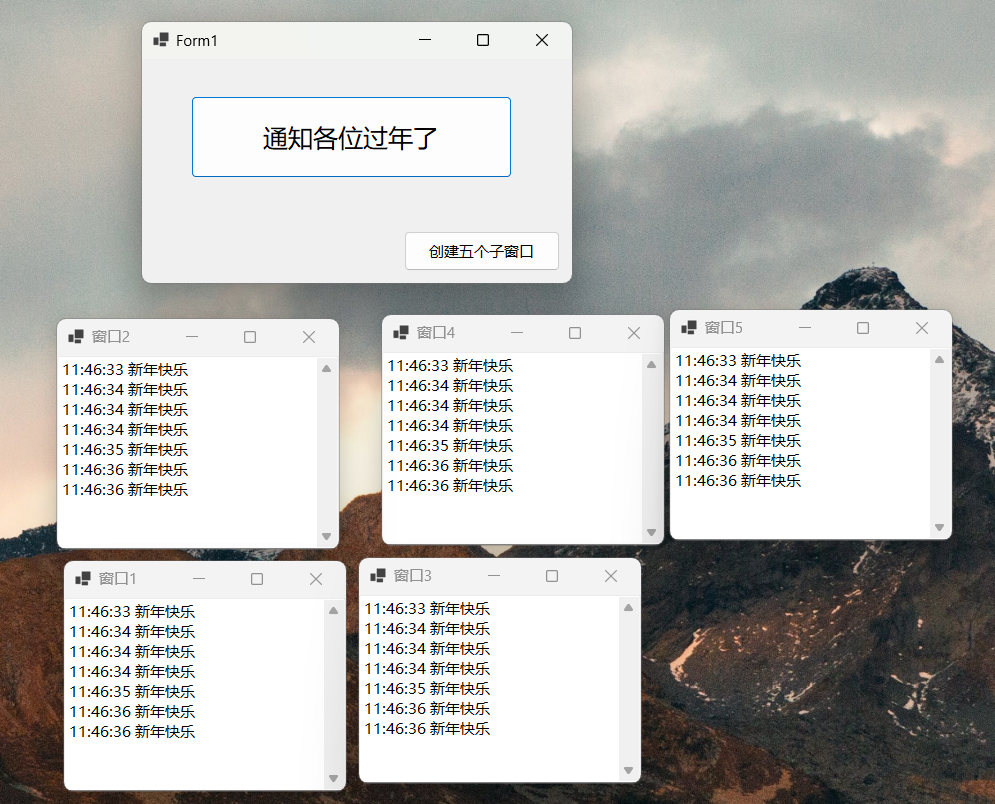
Task: Click the 窗口3 title bar icon
Action: (378, 576)
